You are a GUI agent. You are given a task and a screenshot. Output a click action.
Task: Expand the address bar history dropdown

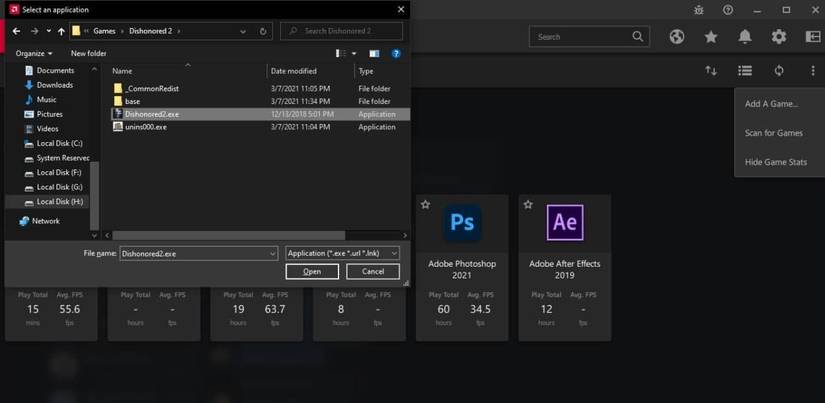coord(243,31)
